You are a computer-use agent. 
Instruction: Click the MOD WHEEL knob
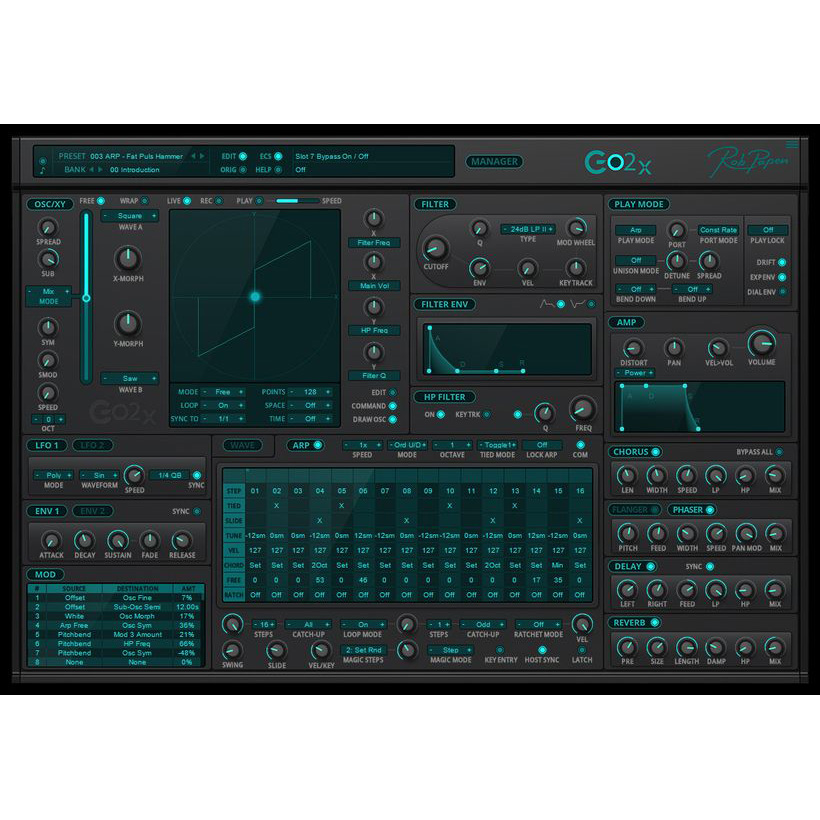(x=576, y=228)
